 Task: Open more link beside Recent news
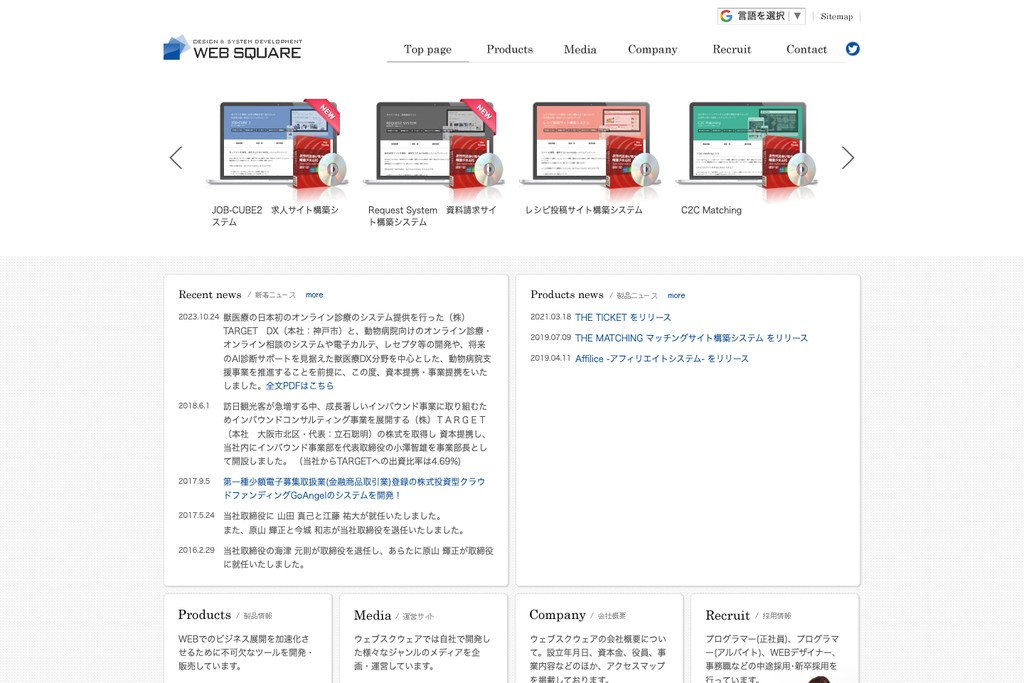point(314,295)
